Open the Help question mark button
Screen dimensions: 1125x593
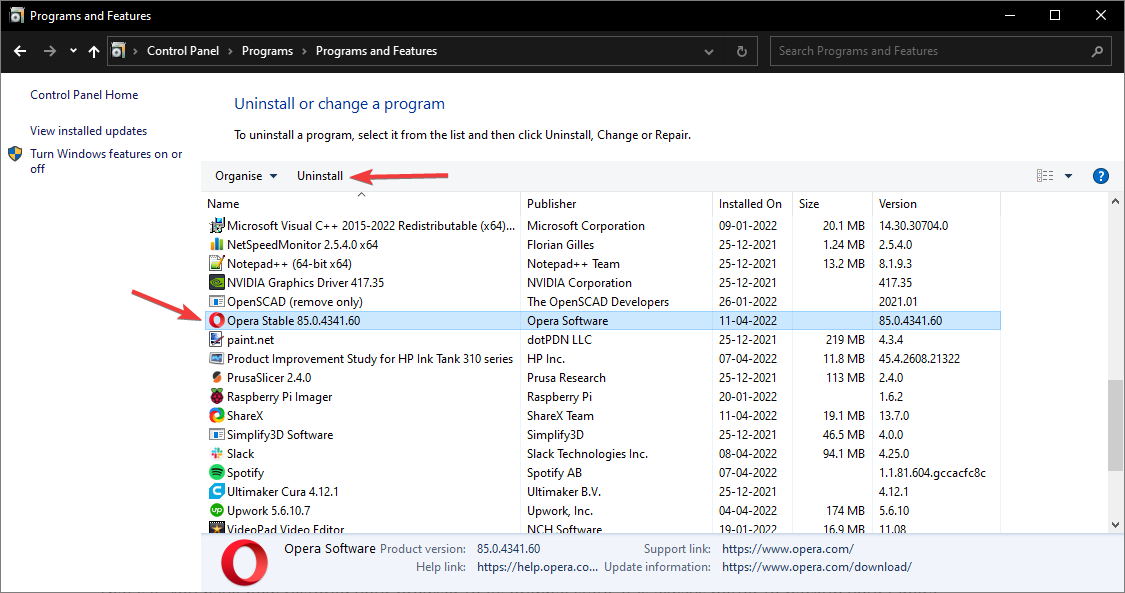(1101, 176)
